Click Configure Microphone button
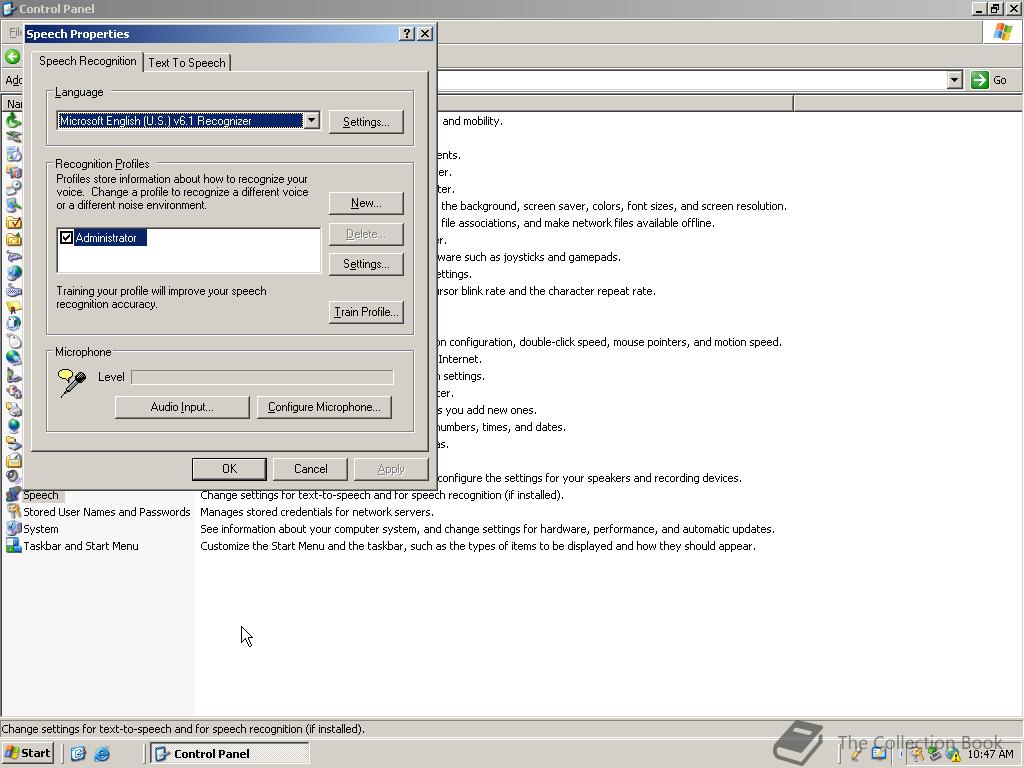This screenshot has height=768, width=1024. click(x=324, y=407)
